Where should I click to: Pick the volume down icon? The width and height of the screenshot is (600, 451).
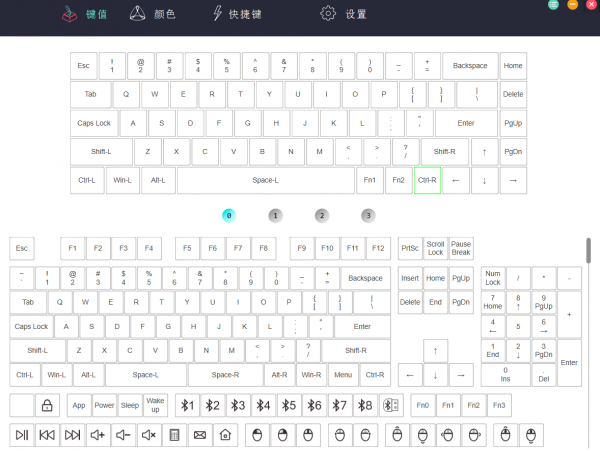[123, 435]
